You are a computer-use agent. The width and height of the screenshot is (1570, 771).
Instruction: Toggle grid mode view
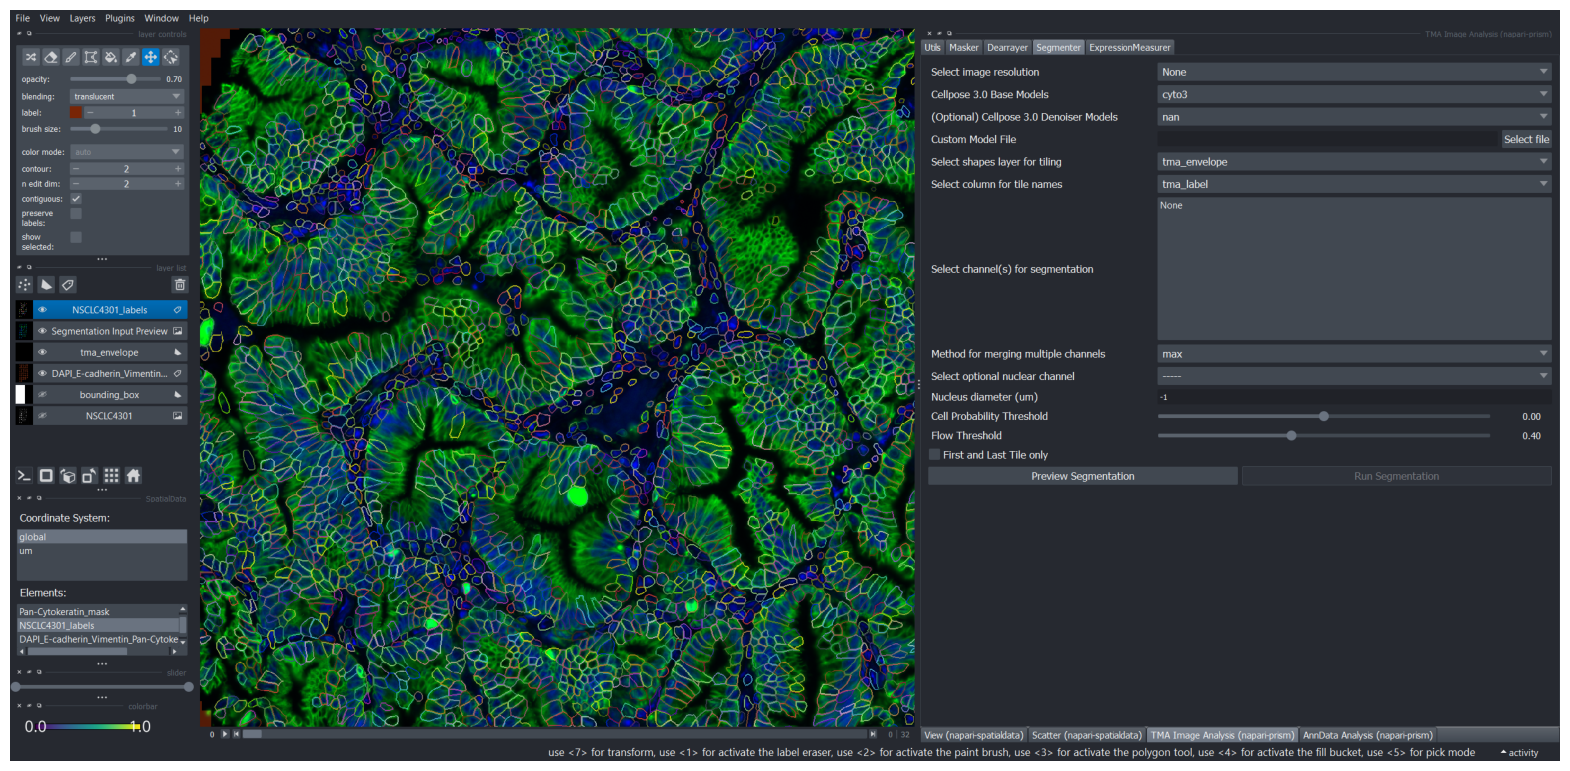(111, 476)
